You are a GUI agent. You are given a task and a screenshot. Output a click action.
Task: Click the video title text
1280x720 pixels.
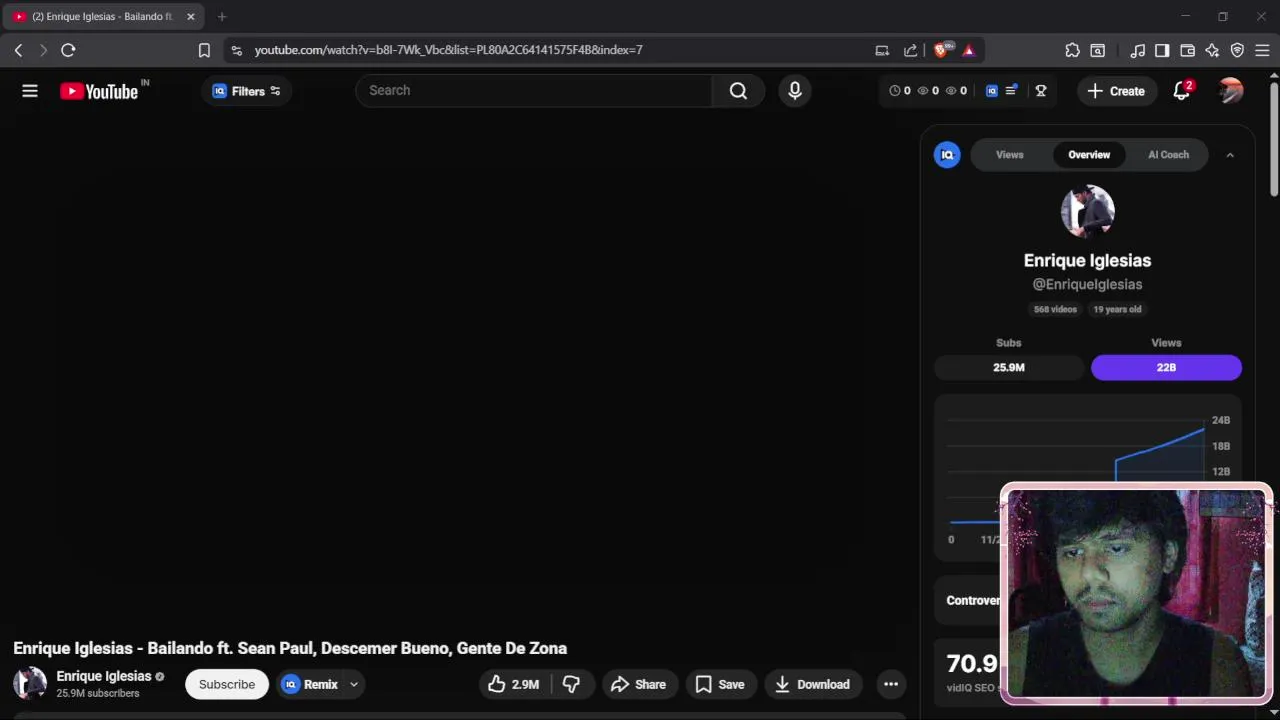(x=290, y=648)
